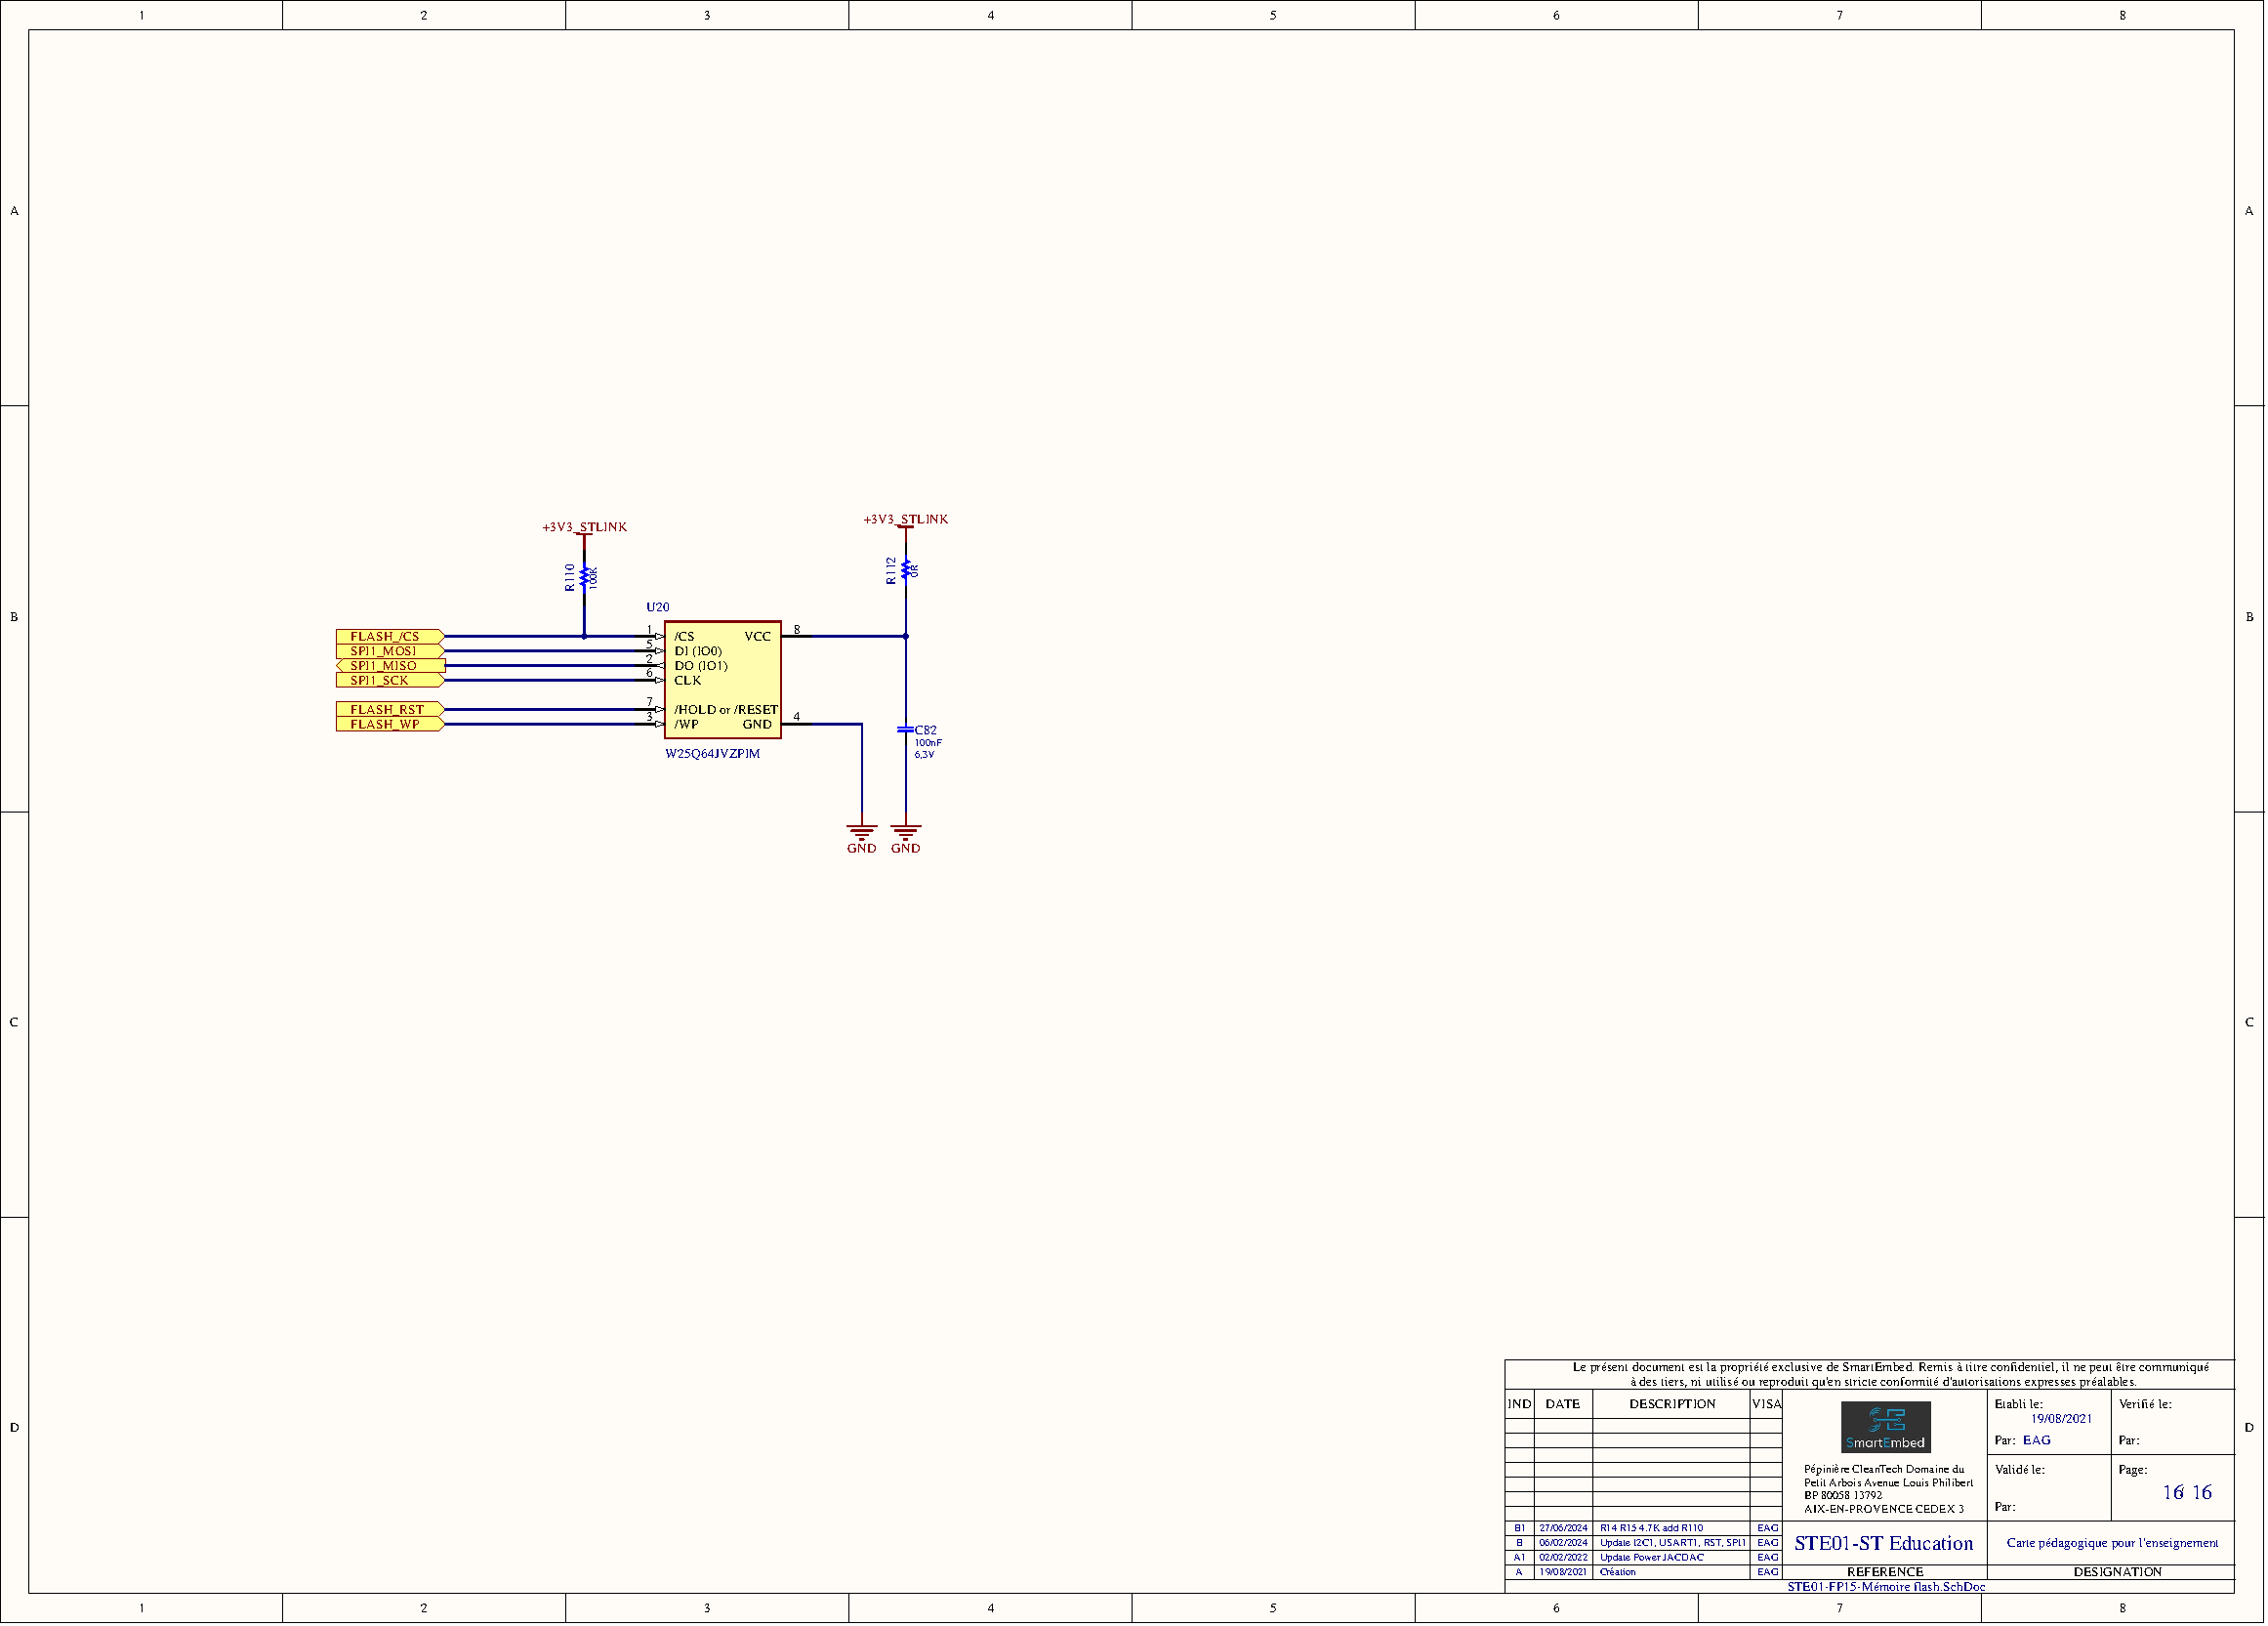
Task: Click the W25Q64JVZPIM part label
Action: pos(713,754)
